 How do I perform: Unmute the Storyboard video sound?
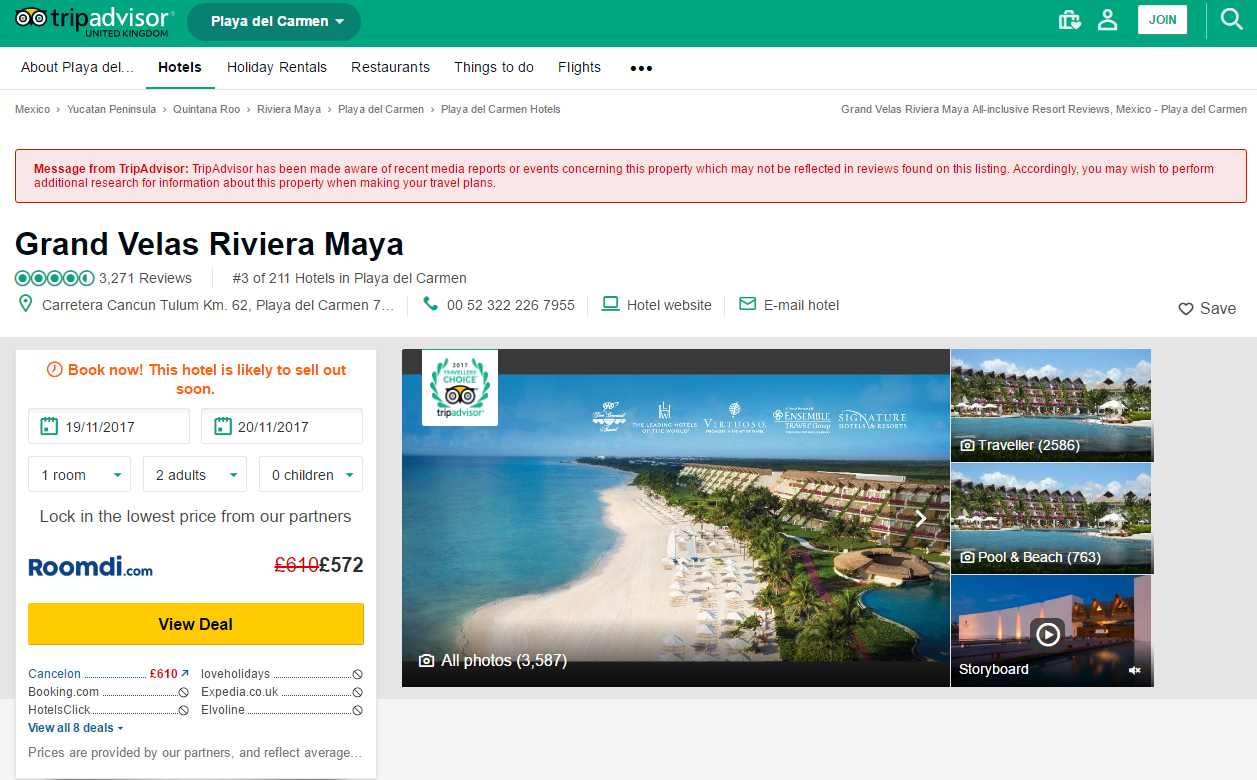(x=1135, y=670)
